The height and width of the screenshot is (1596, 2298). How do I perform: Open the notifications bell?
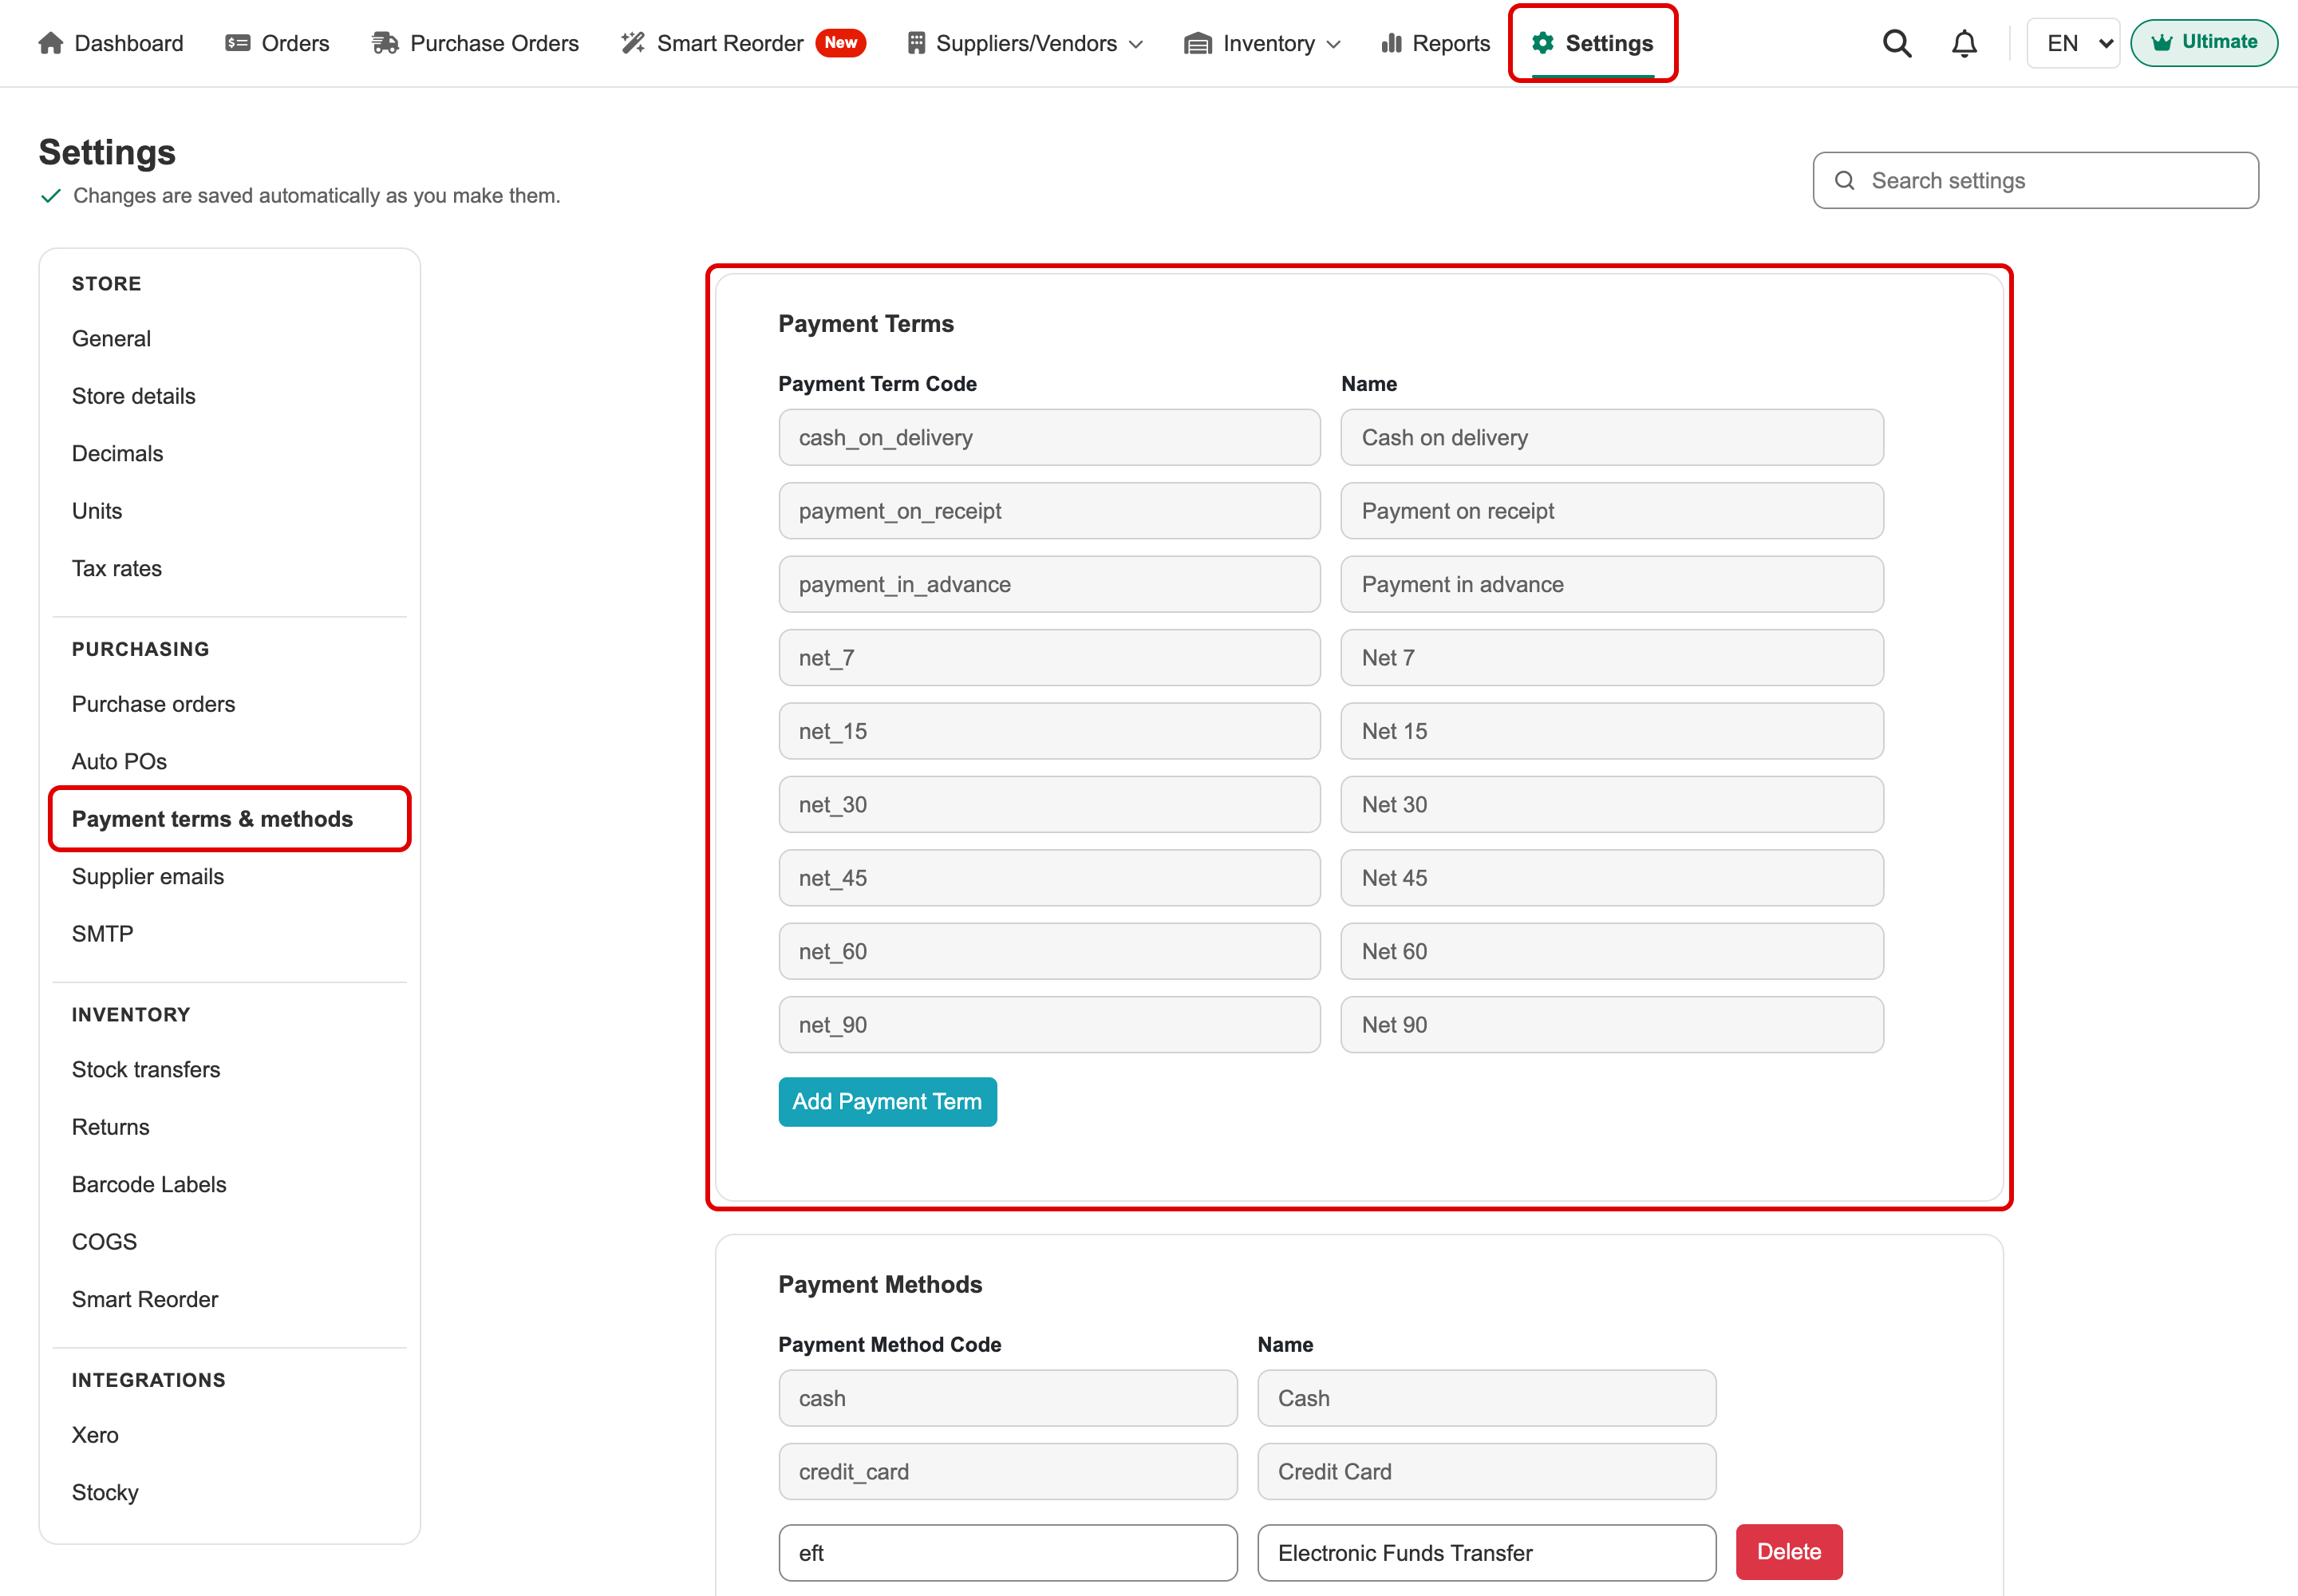(1964, 43)
